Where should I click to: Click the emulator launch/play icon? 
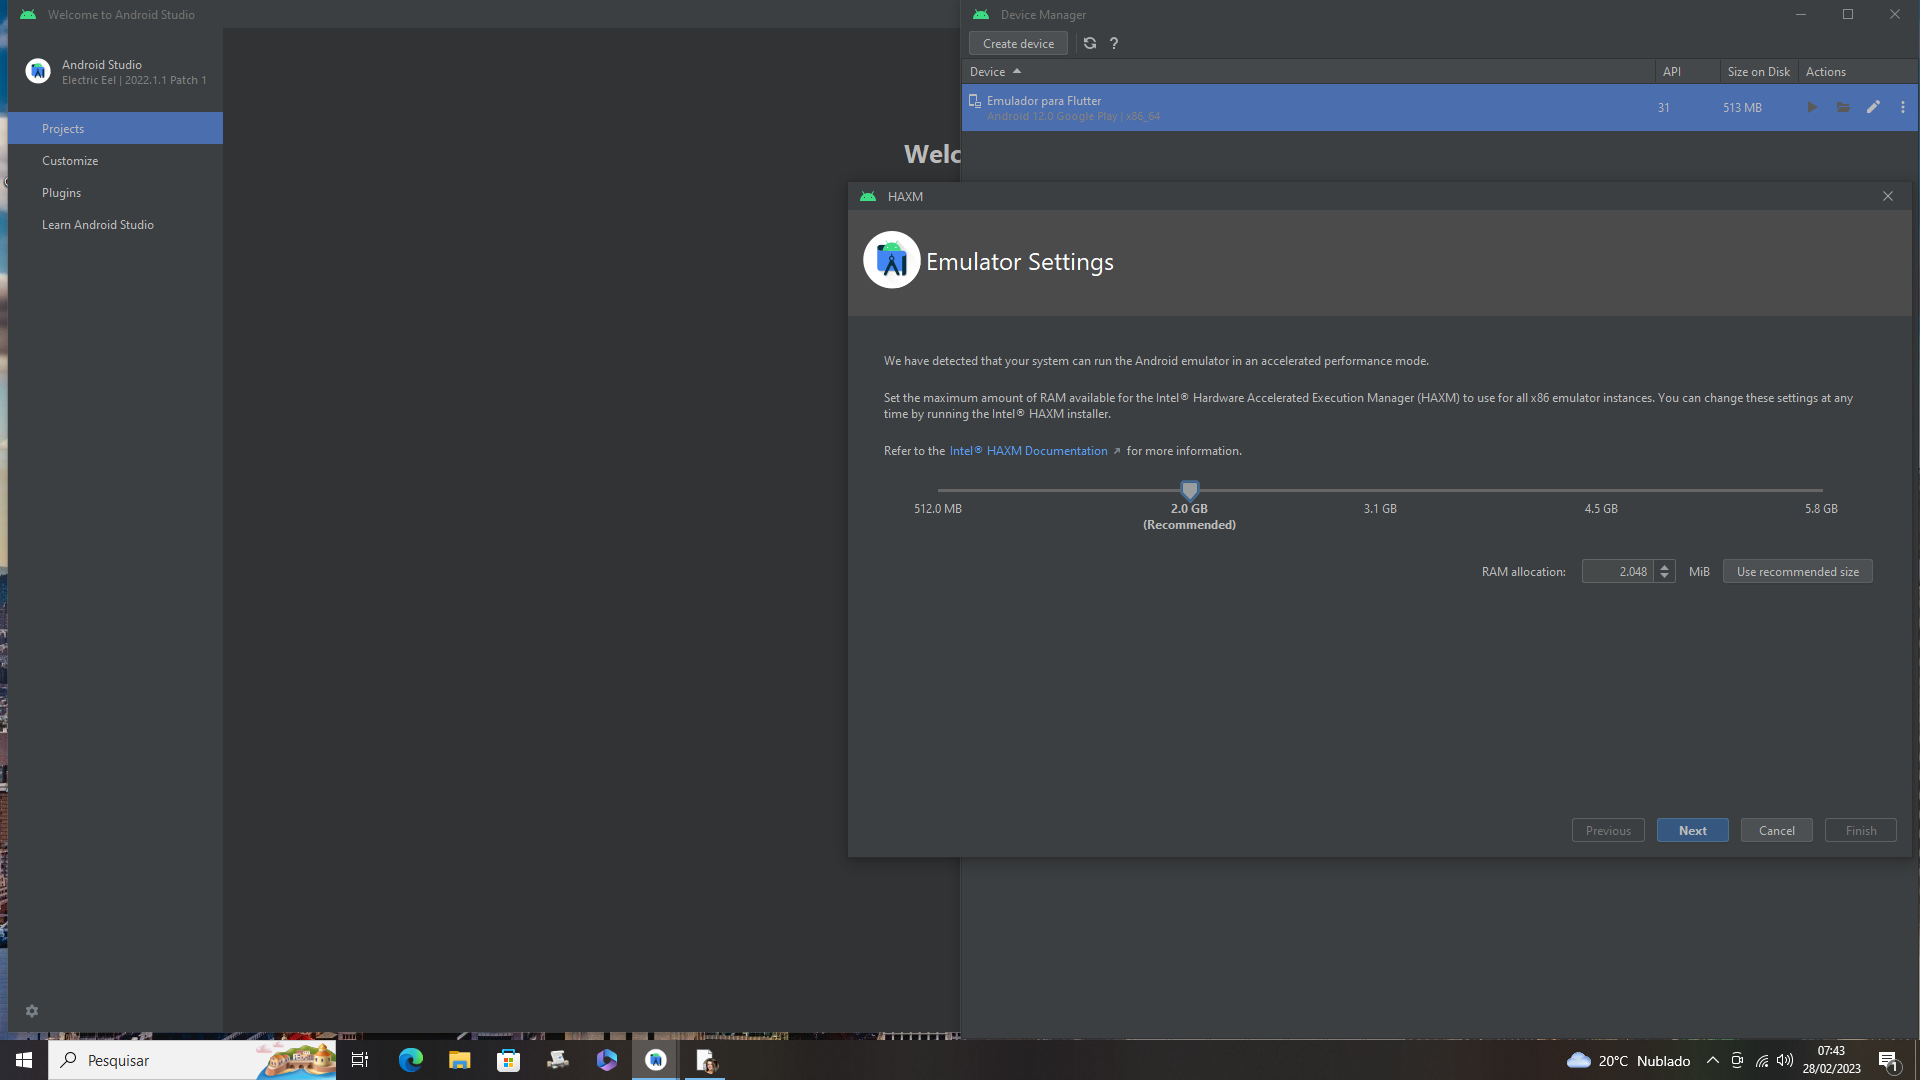[x=1813, y=107]
